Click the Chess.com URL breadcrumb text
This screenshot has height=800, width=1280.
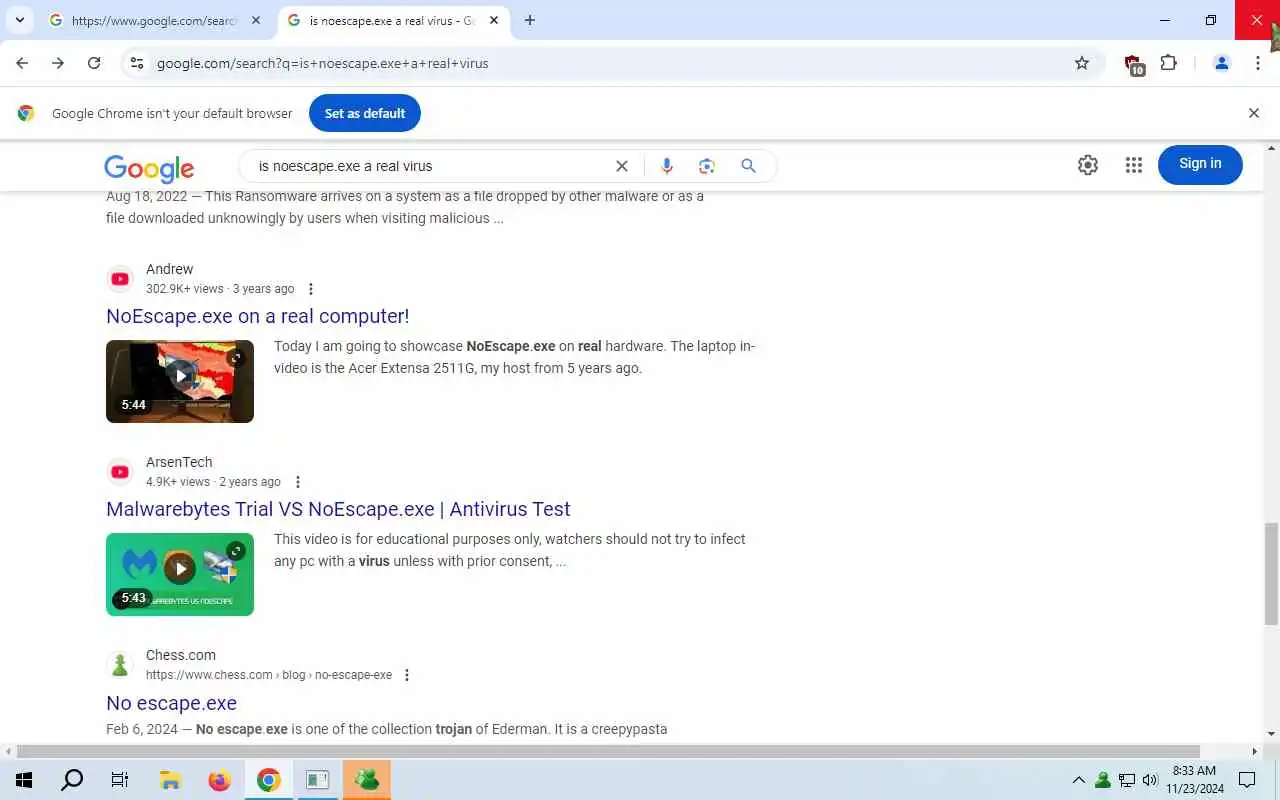pos(269,675)
